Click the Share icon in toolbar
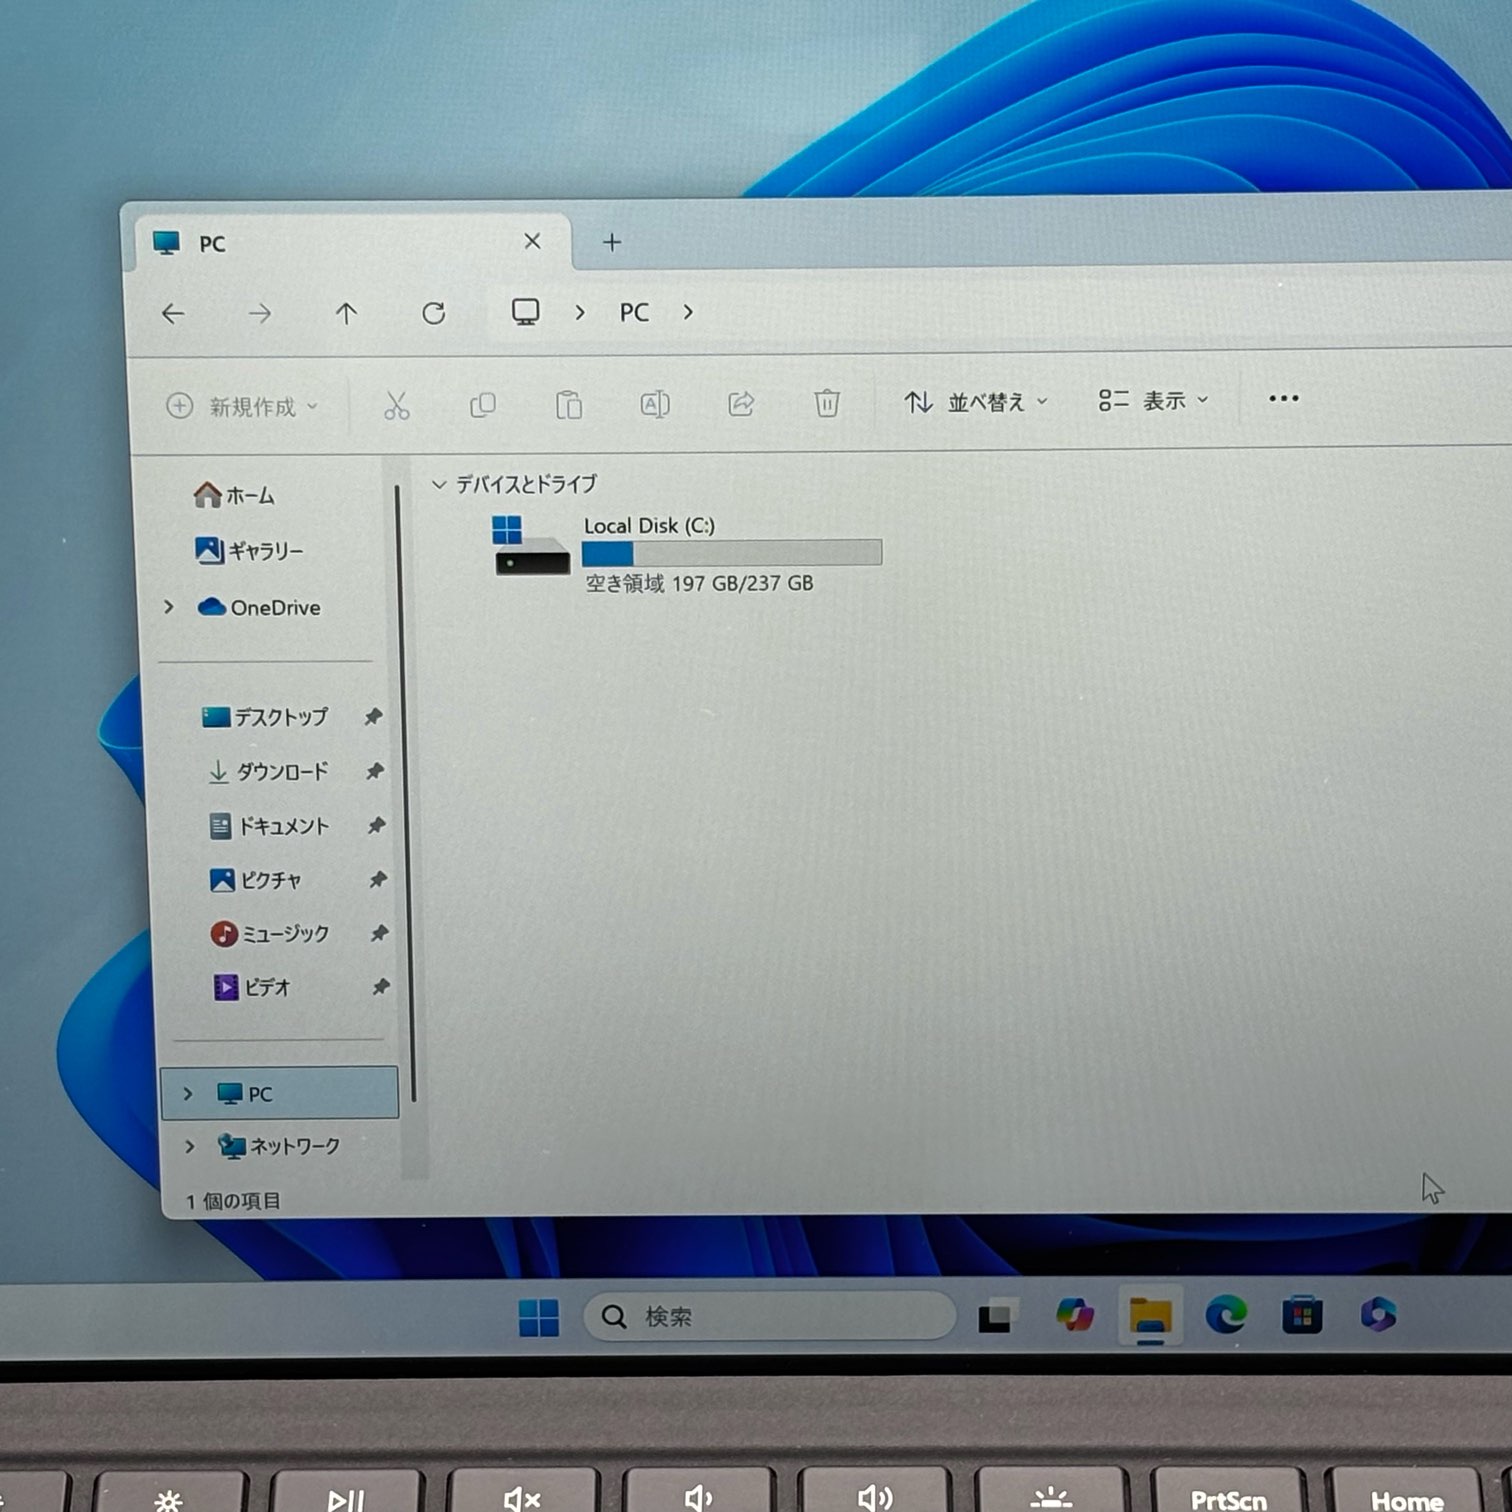The image size is (1512, 1512). click(741, 403)
